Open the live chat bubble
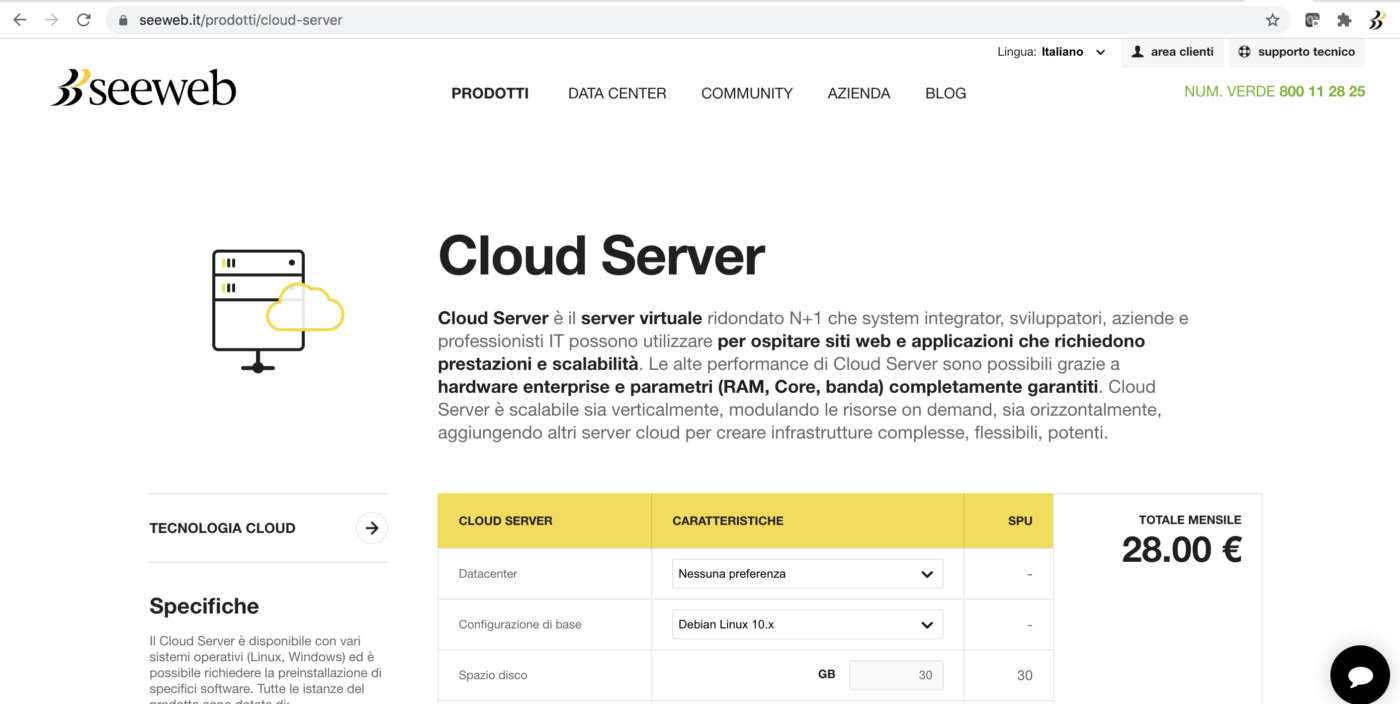Image resolution: width=1400 pixels, height=704 pixels. tap(1359, 675)
